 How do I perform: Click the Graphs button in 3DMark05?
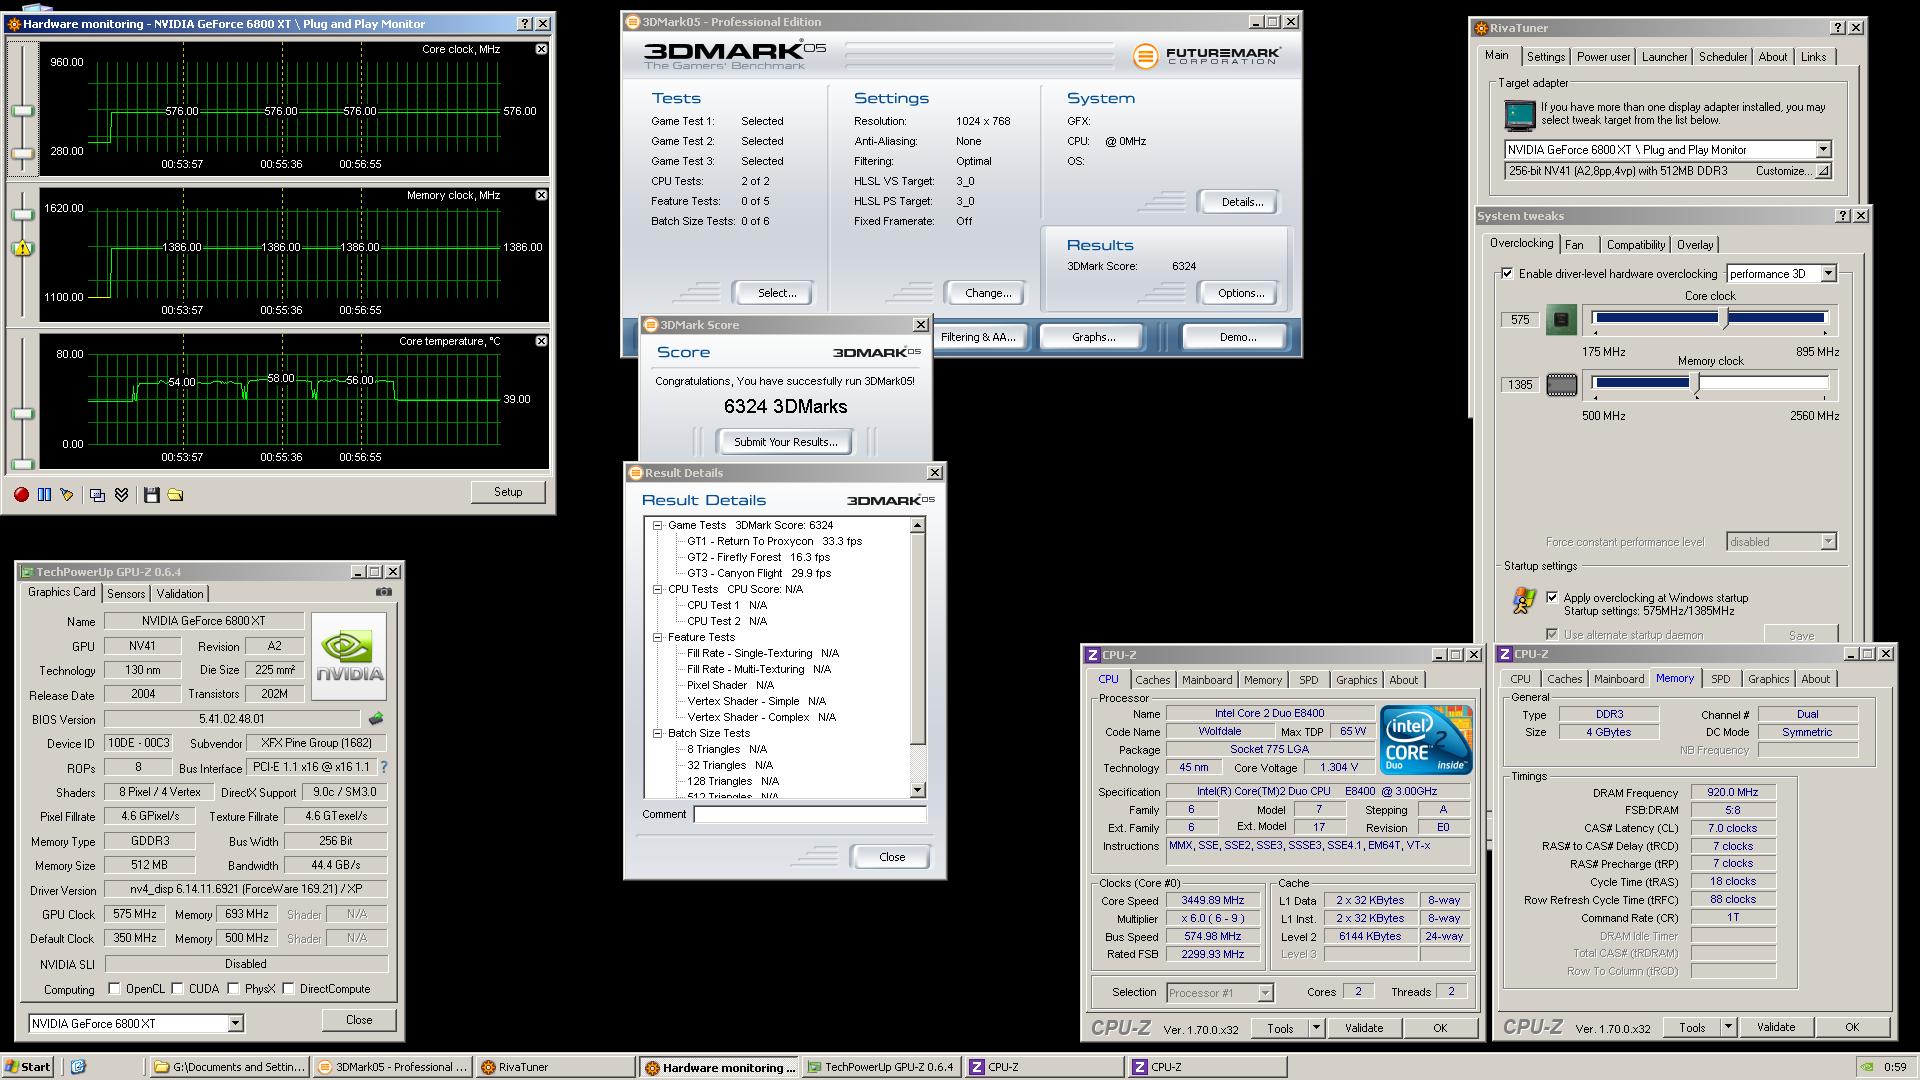(1093, 337)
